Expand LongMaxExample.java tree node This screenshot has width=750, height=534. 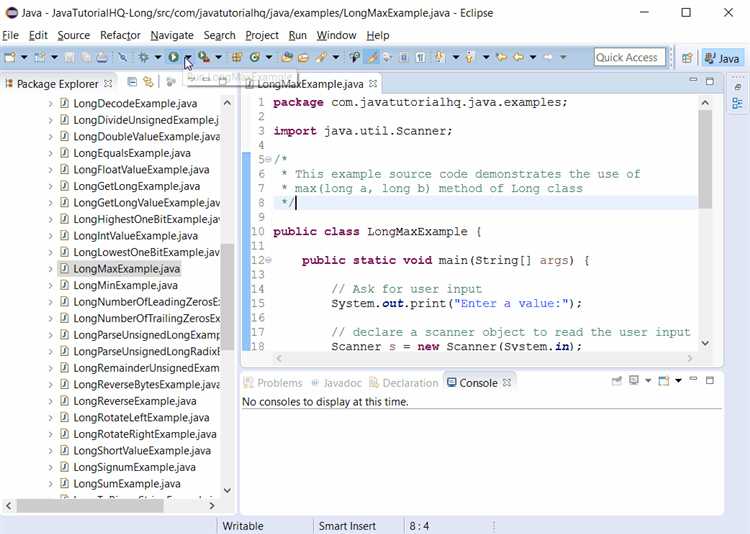[51, 269]
